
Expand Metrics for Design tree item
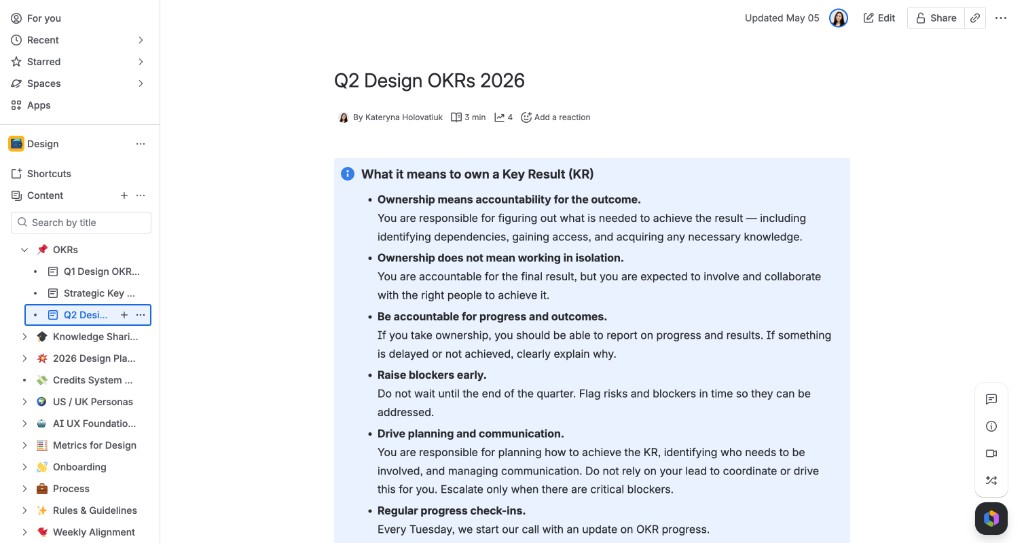[x=24, y=446]
